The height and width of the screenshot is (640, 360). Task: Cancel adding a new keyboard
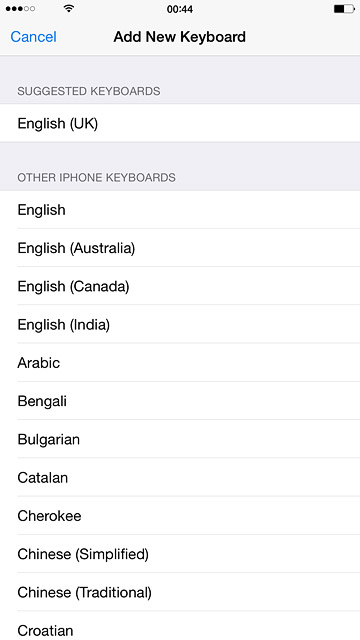click(x=33, y=37)
